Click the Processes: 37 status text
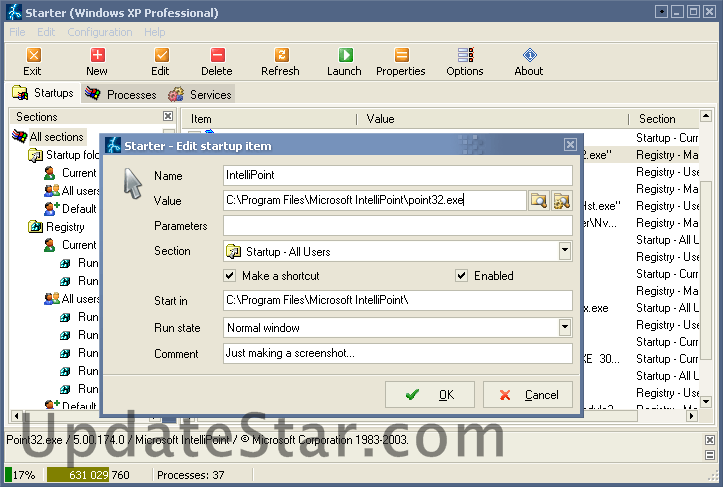723x487 pixels. click(x=190, y=475)
